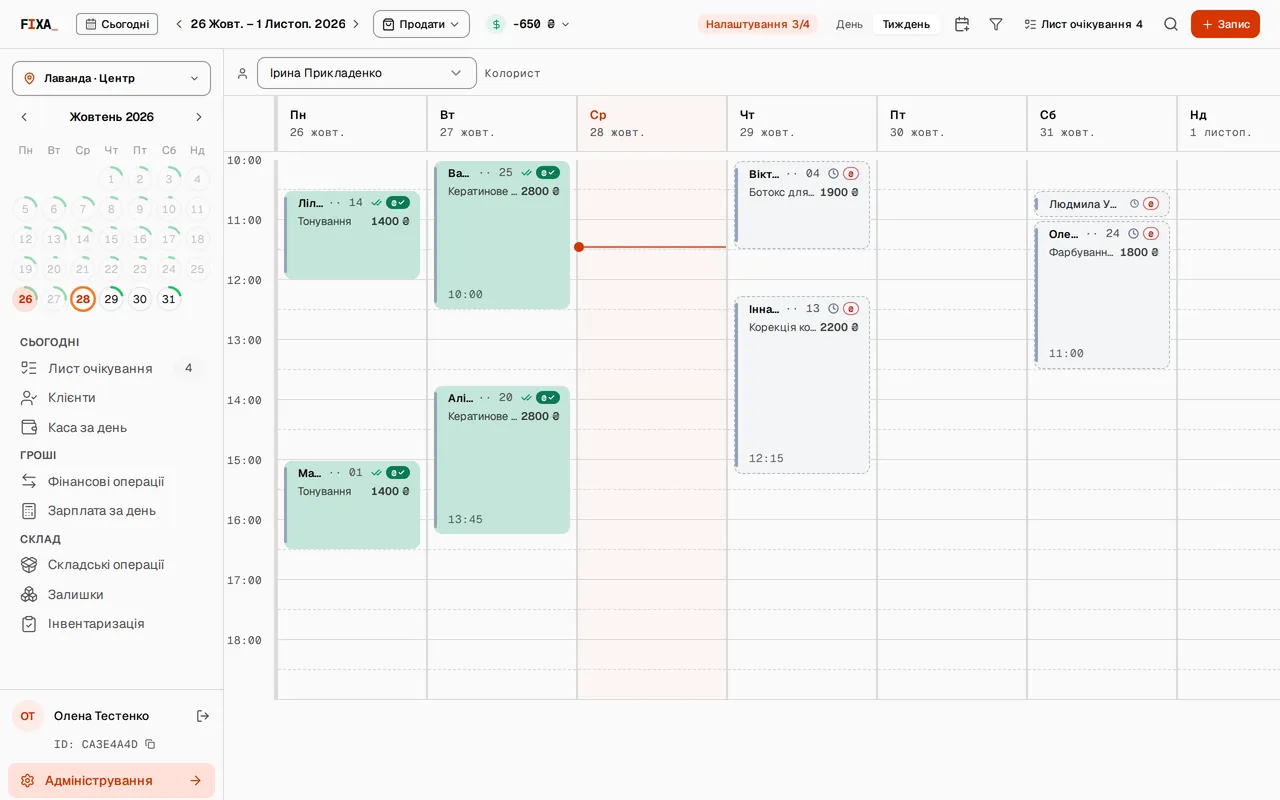Show next month in mini calendar
The image size is (1280, 800).
pos(198,117)
